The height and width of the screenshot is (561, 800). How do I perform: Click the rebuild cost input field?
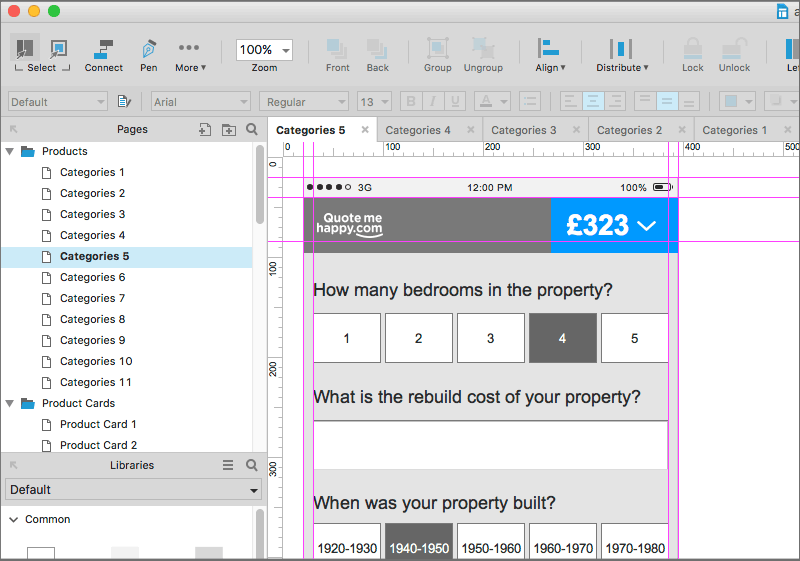[x=490, y=444]
